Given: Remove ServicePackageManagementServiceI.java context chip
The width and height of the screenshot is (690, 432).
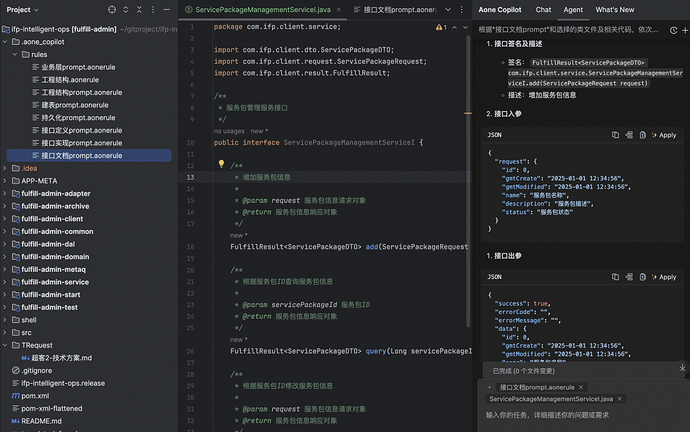Looking at the screenshot, I should point(620,399).
